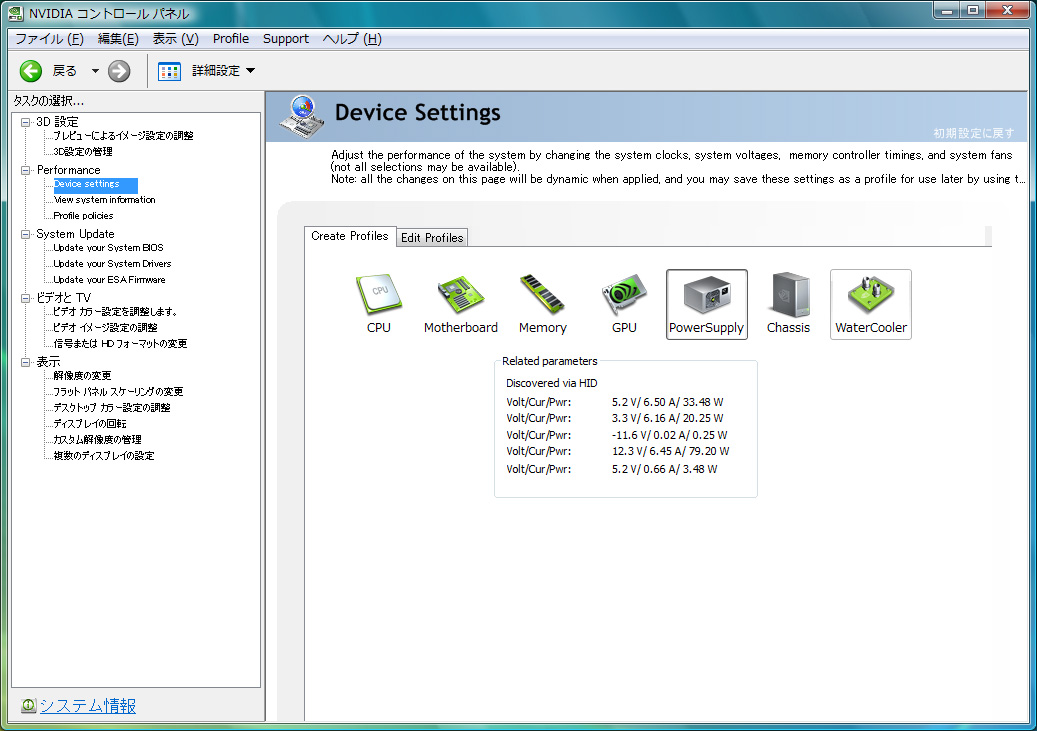Screen dimensions: 1037x731
Task: Open the 編集(E) menu
Action: (118, 39)
